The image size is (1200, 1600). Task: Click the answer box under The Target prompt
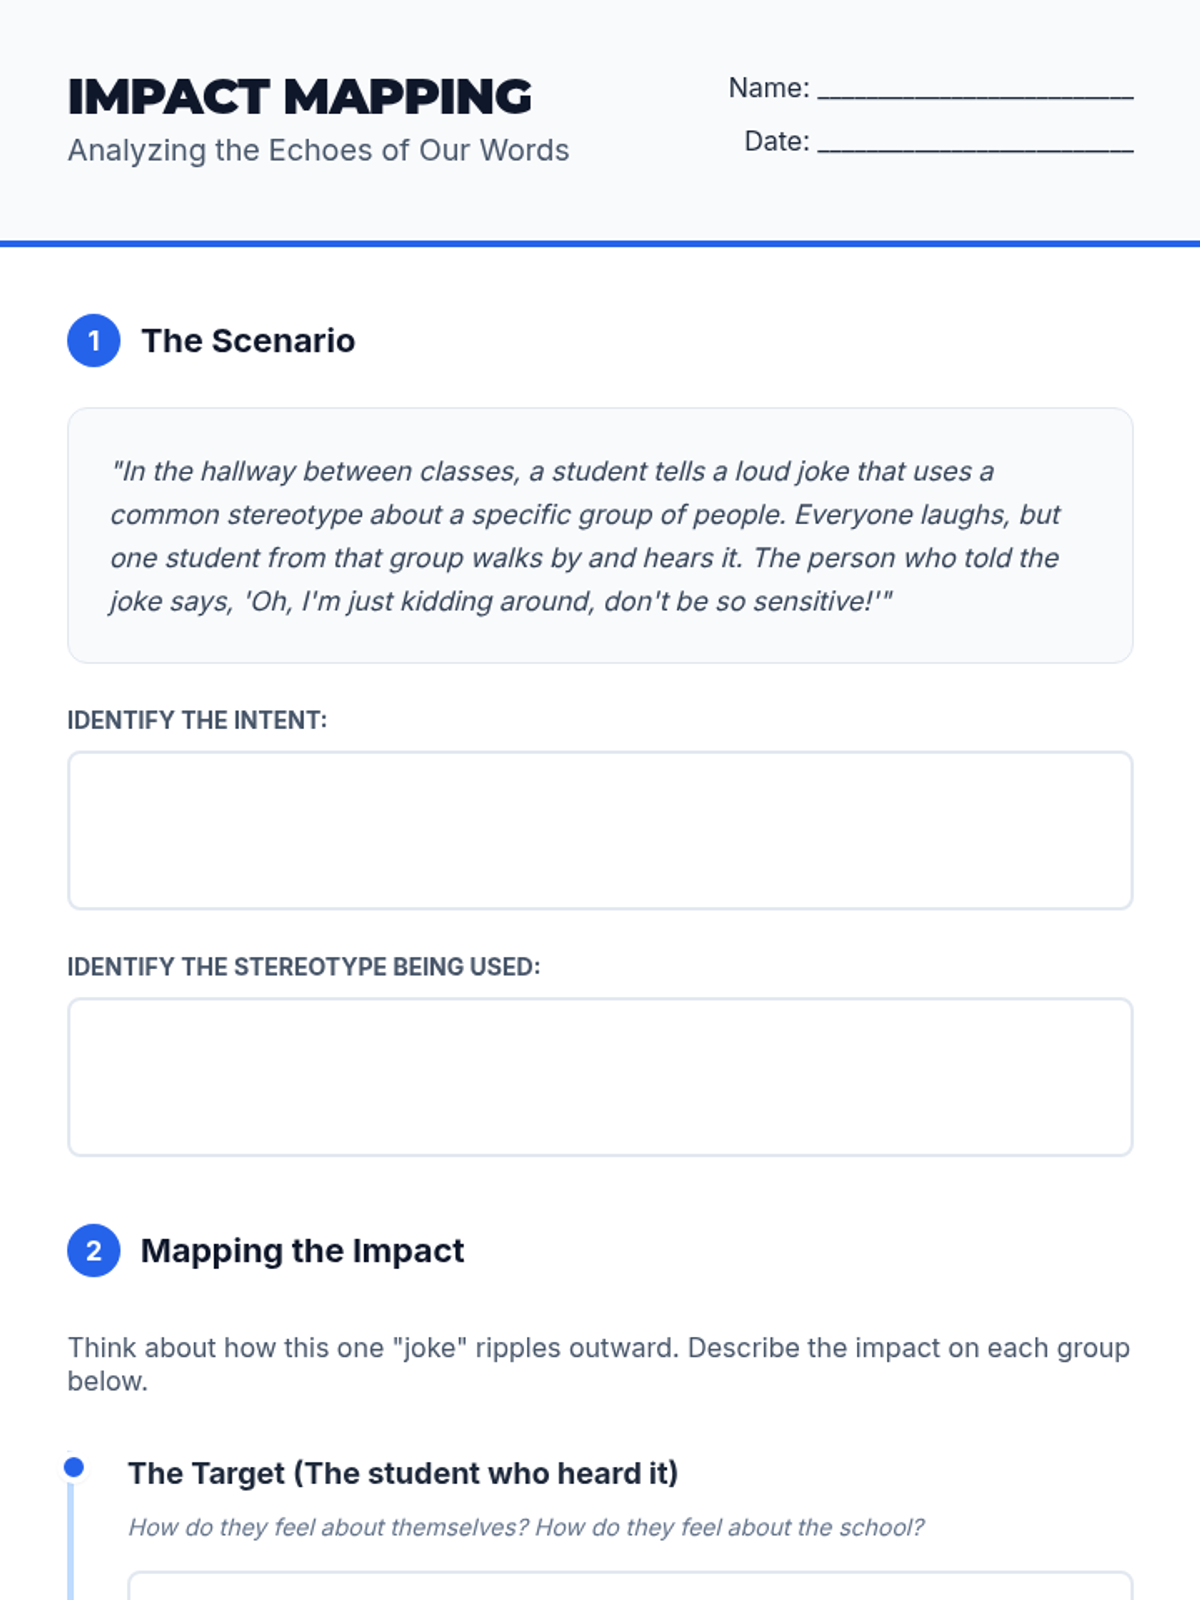tap(630, 1586)
